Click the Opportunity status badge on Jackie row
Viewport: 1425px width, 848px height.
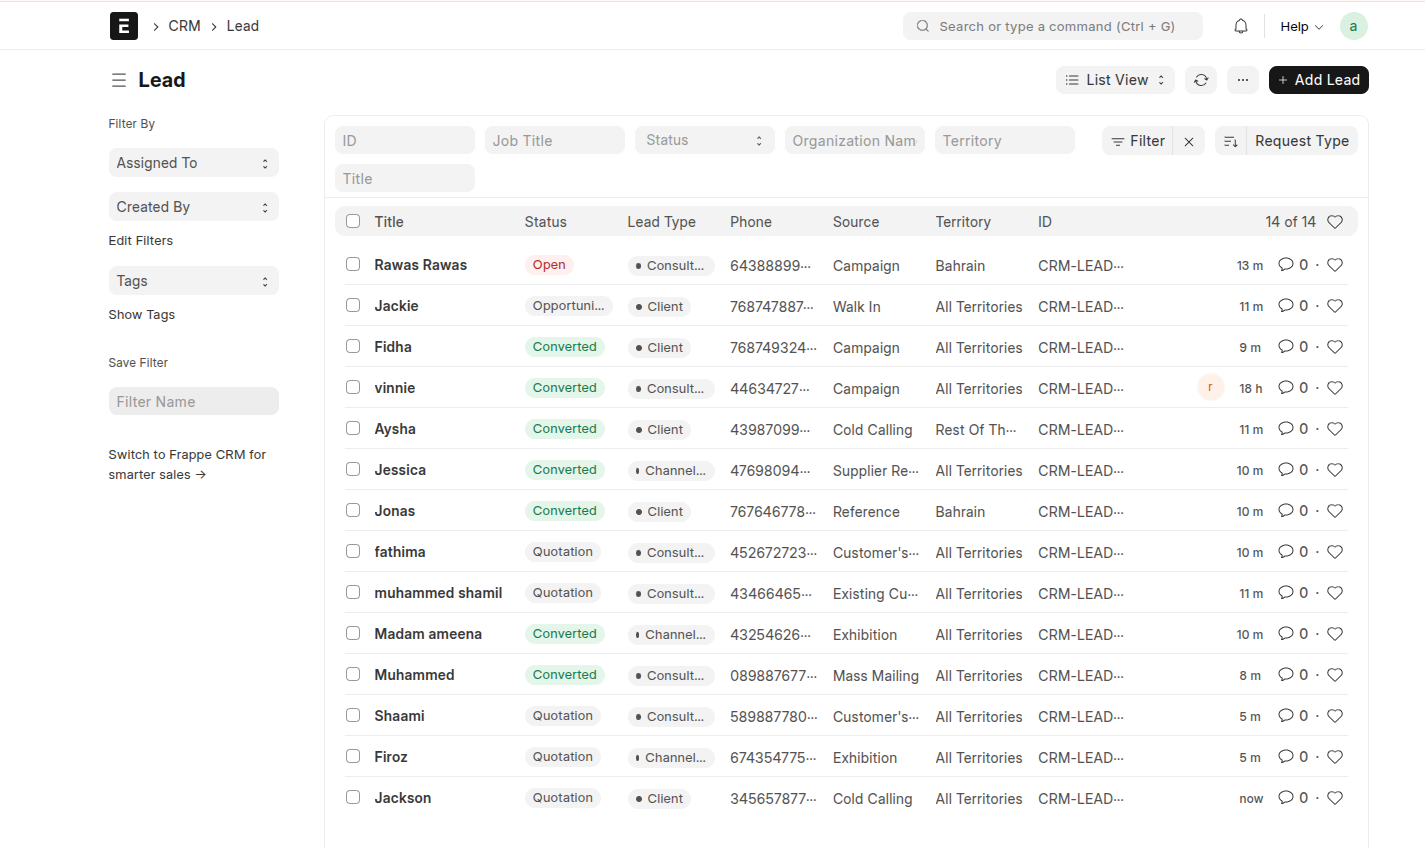(568, 306)
